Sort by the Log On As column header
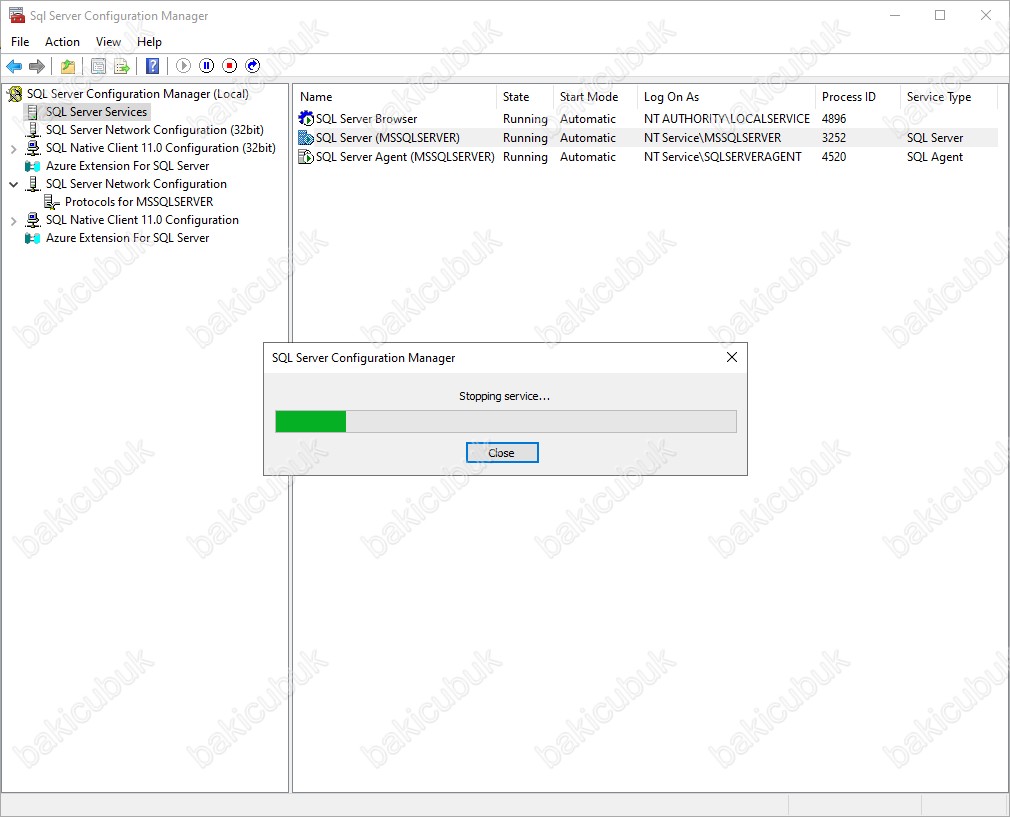The image size is (1010, 817). pyautogui.click(x=726, y=97)
